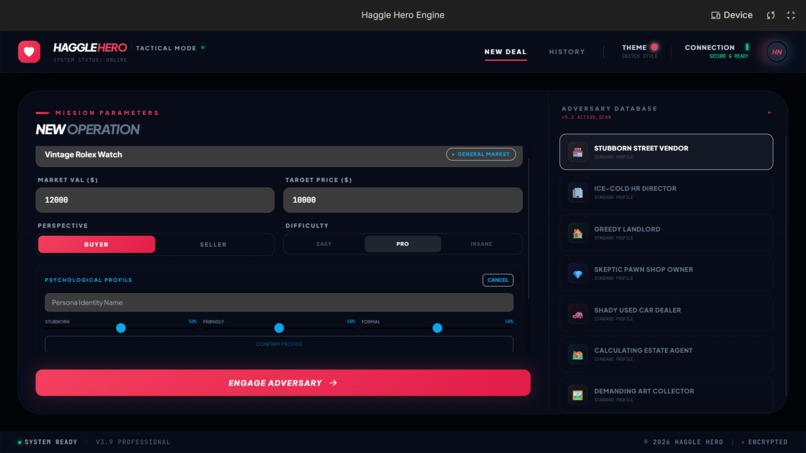The image size is (806, 453).
Task: Switch to the New Deal tab
Action: point(505,52)
